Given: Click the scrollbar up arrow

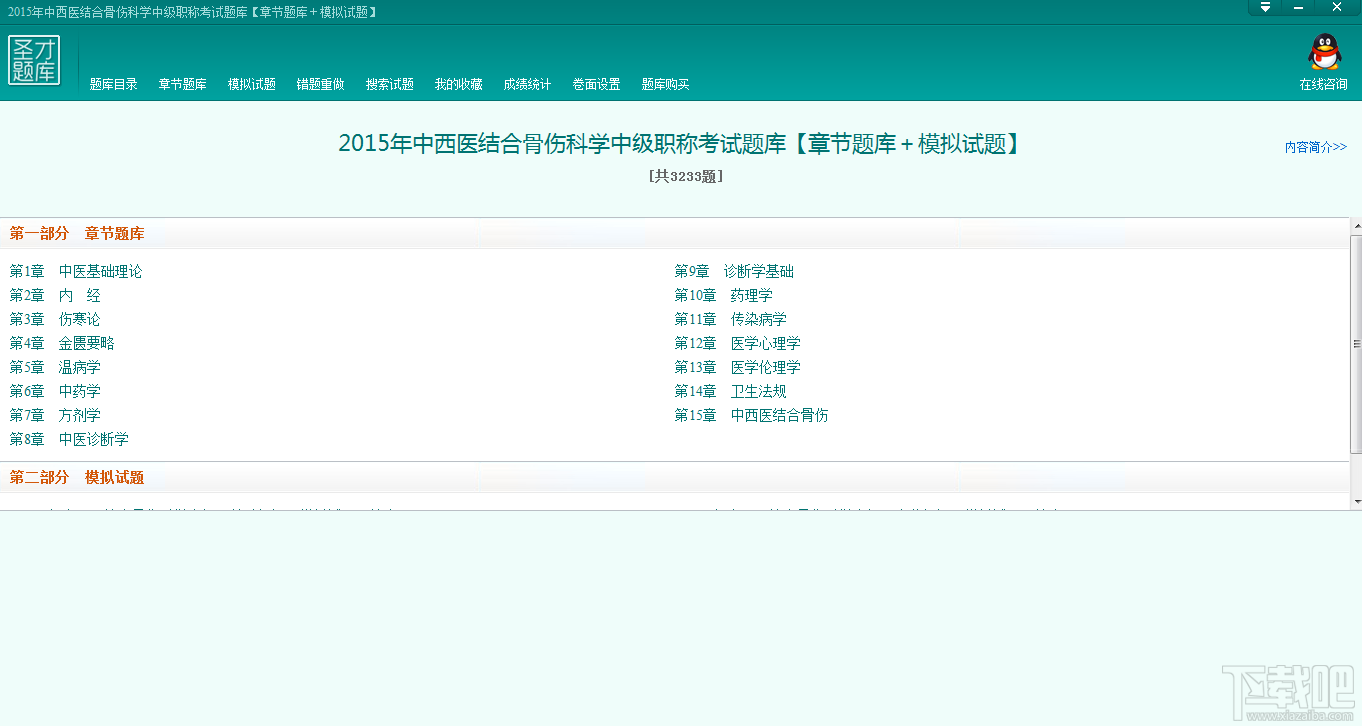Looking at the screenshot, I should [x=1356, y=224].
